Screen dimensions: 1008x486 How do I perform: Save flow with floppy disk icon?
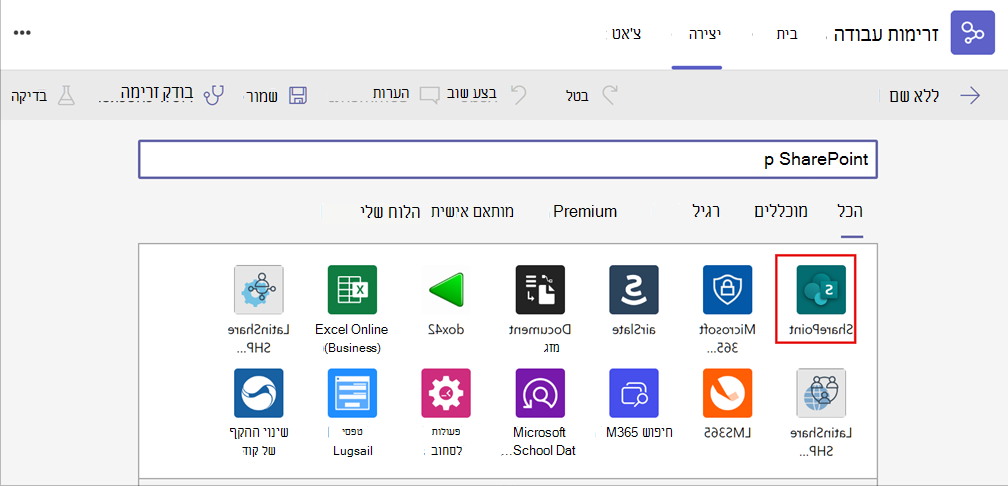298,96
